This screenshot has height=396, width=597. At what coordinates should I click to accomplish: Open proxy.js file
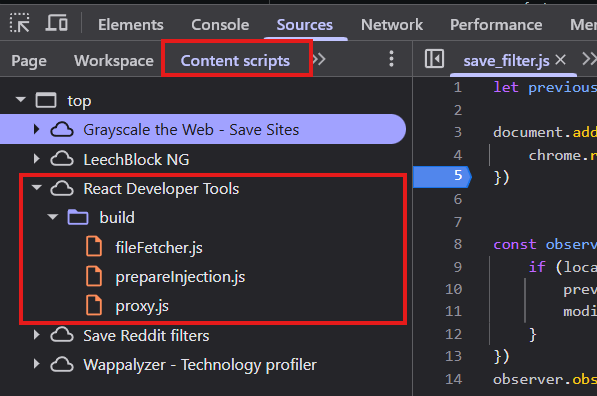[142, 306]
